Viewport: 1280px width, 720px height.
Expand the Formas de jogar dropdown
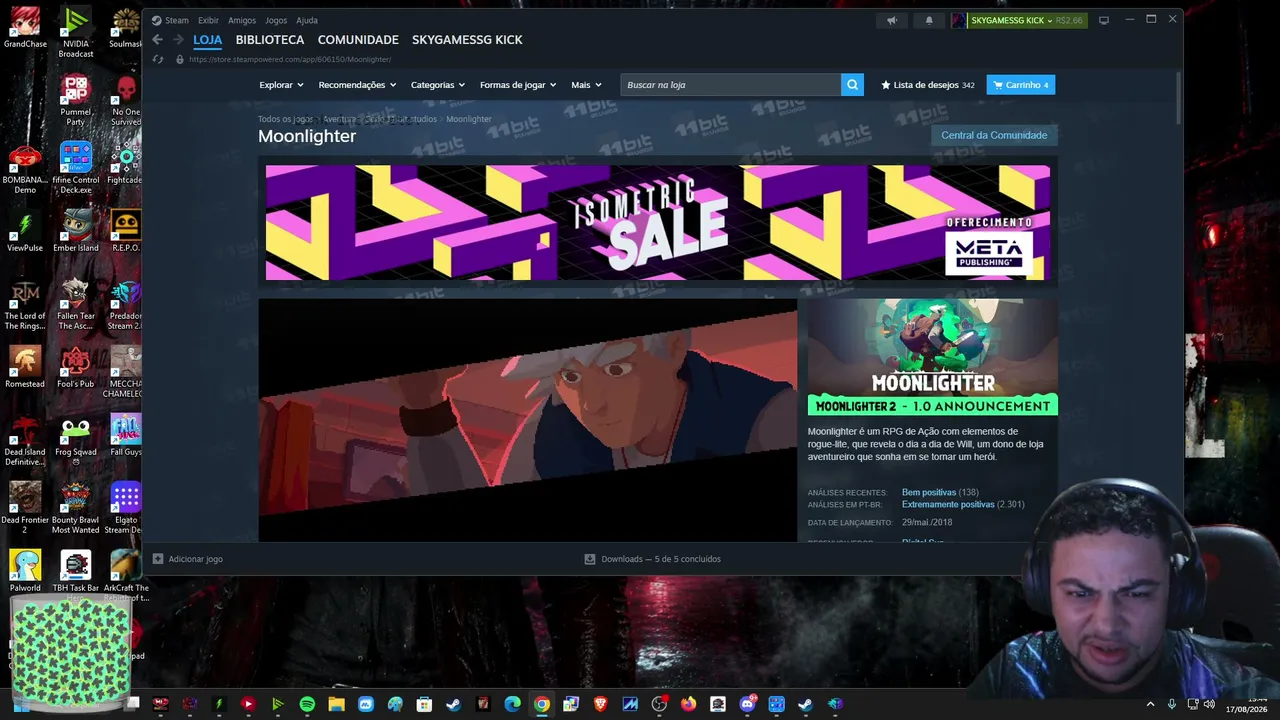coord(518,85)
